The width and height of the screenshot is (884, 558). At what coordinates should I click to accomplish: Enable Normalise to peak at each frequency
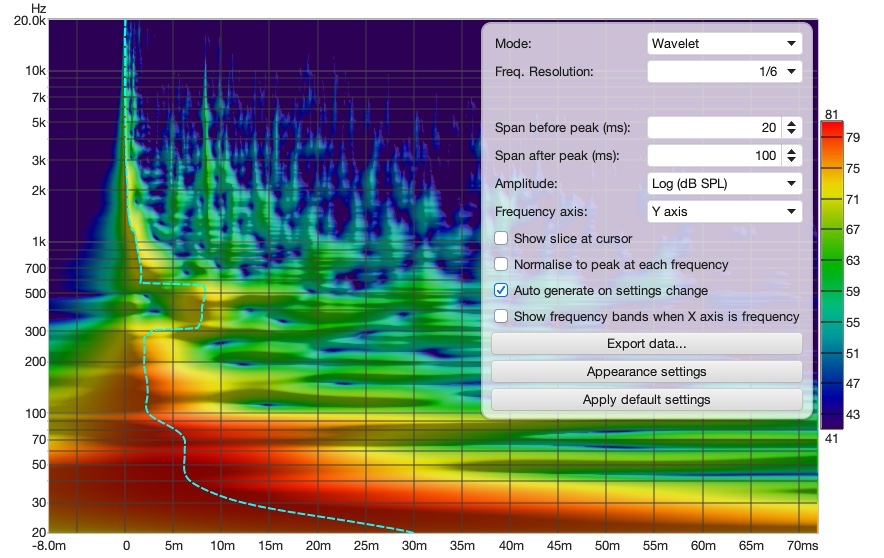pos(501,264)
